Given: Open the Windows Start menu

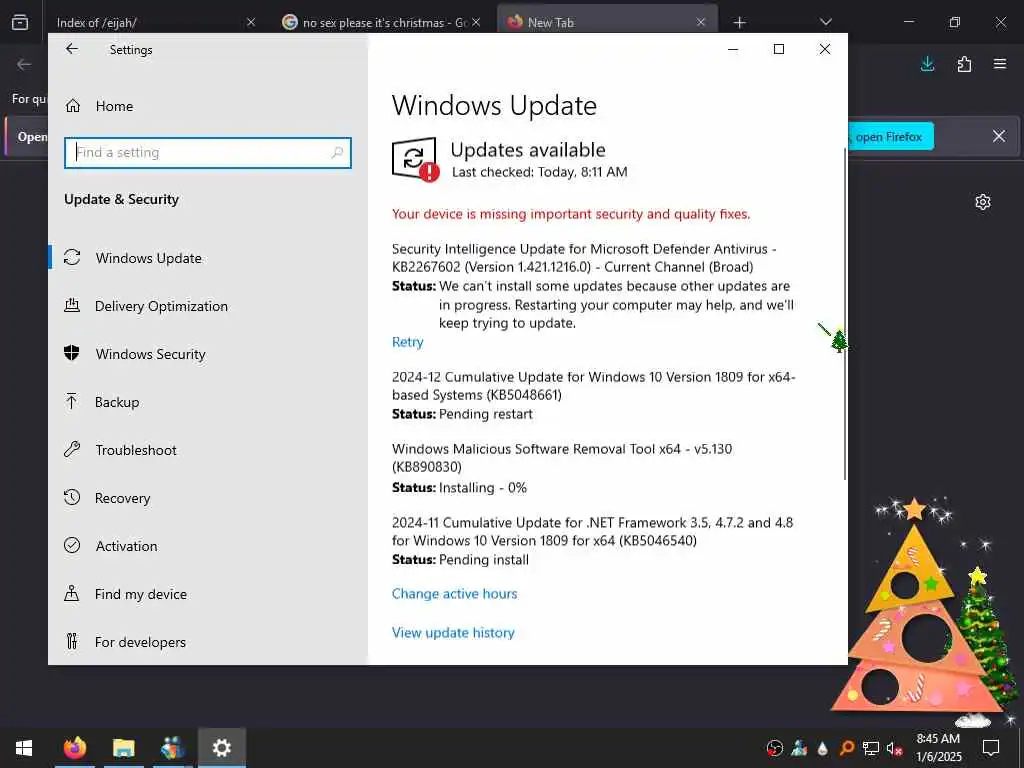Looking at the screenshot, I should [24, 748].
